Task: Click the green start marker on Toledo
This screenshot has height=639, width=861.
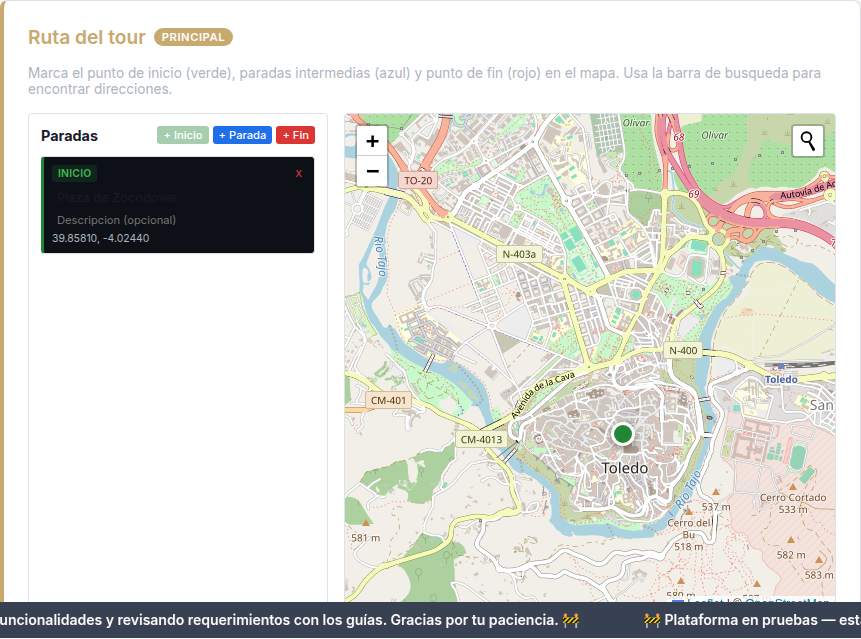Action: (x=623, y=434)
